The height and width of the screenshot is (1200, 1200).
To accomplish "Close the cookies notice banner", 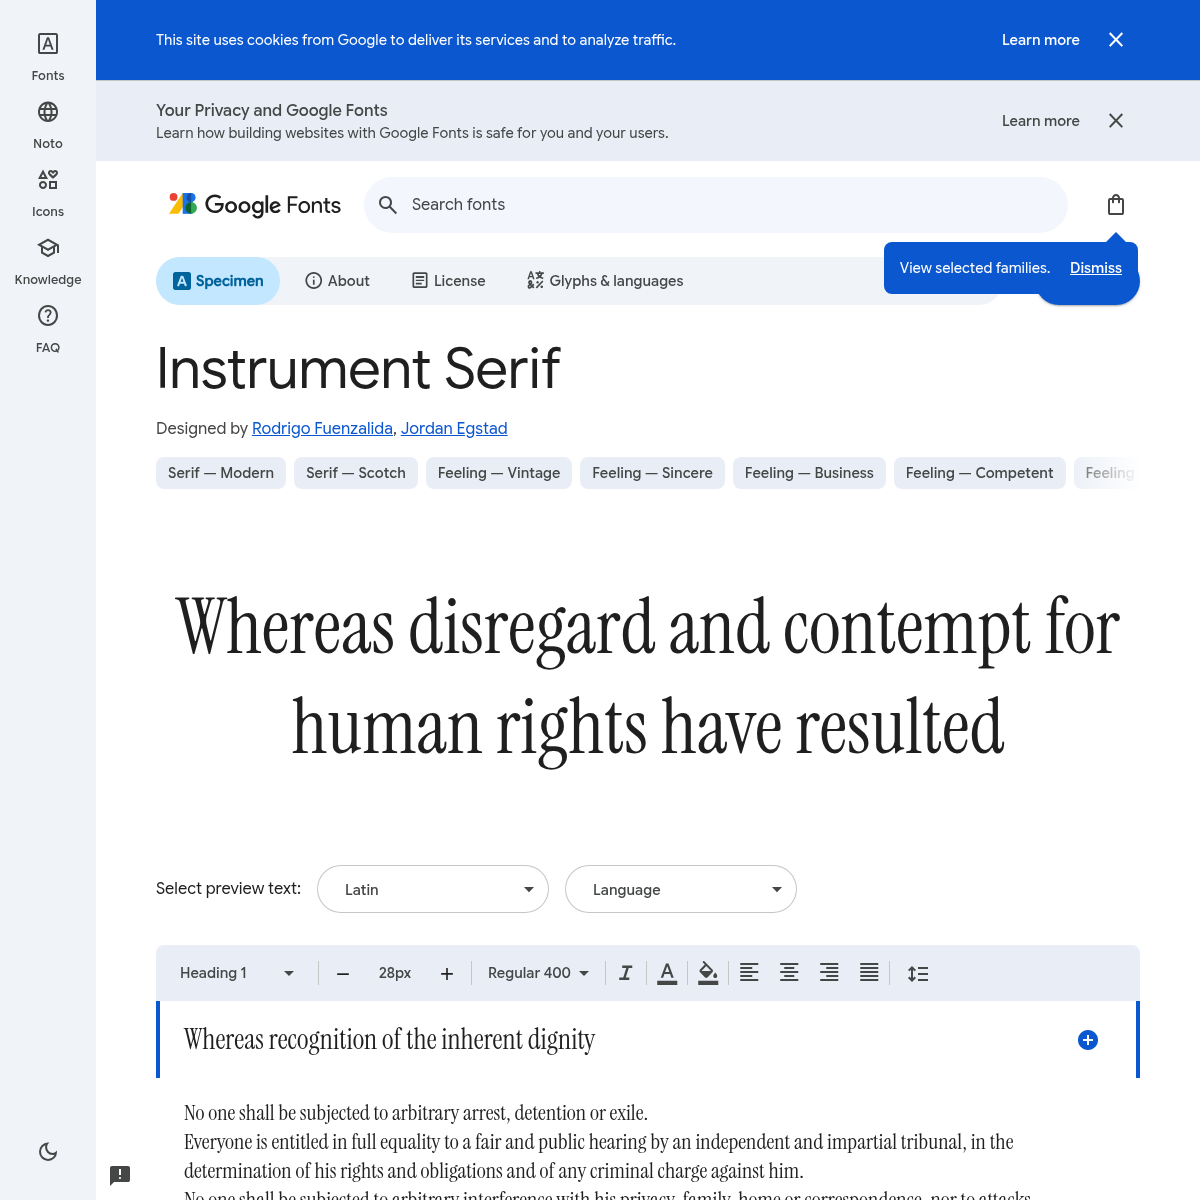I will coord(1116,40).
